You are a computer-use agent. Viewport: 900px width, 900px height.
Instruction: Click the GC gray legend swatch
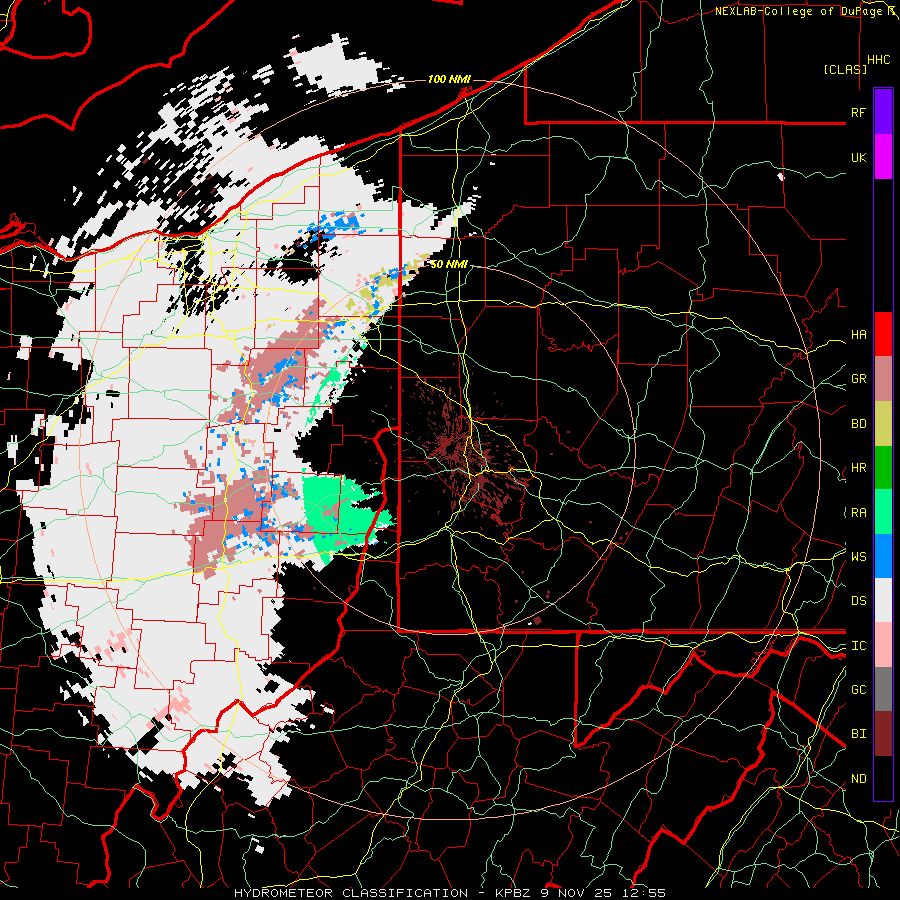pos(883,689)
